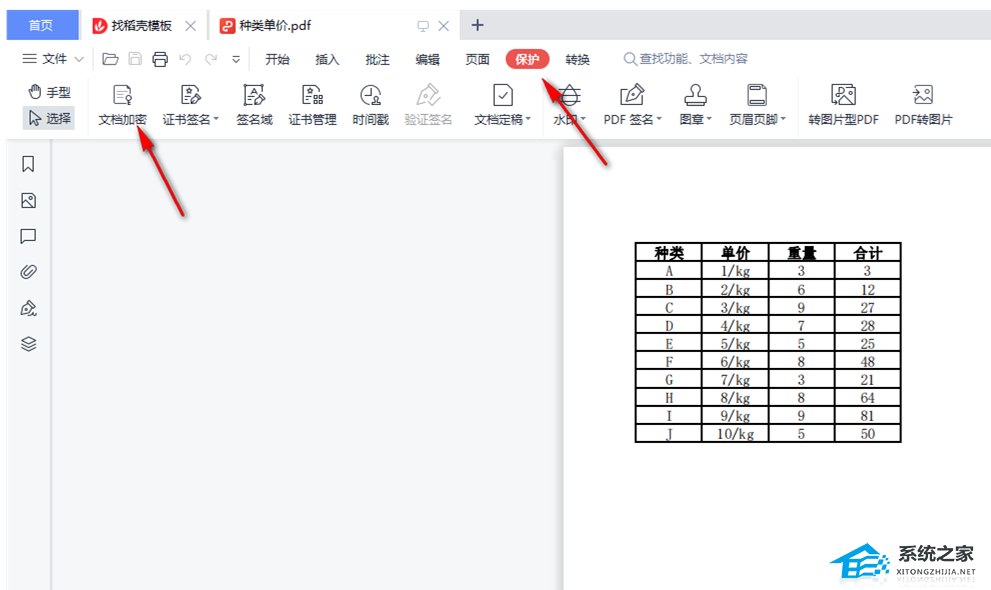Expand the 证书签名 dropdown arrow
The height and width of the screenshot is (590, 991).
pos(216,119)
